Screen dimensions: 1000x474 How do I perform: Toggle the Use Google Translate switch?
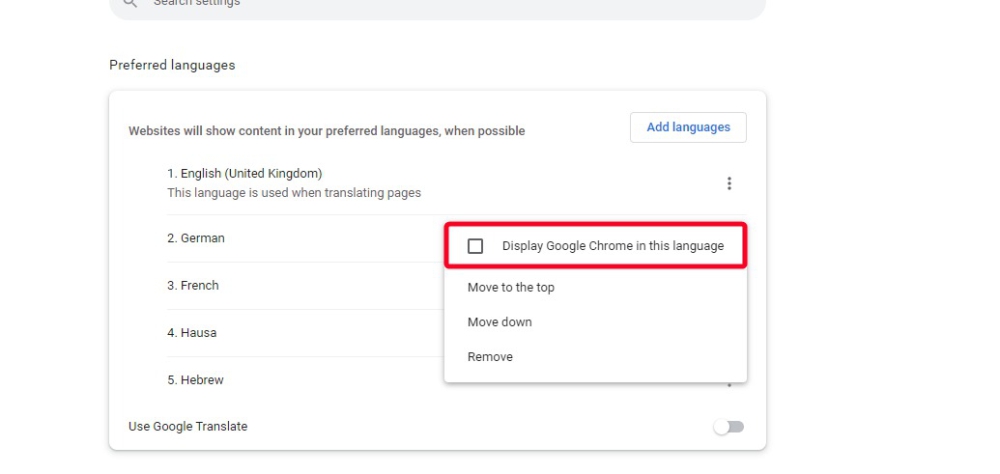click(729, 427)
